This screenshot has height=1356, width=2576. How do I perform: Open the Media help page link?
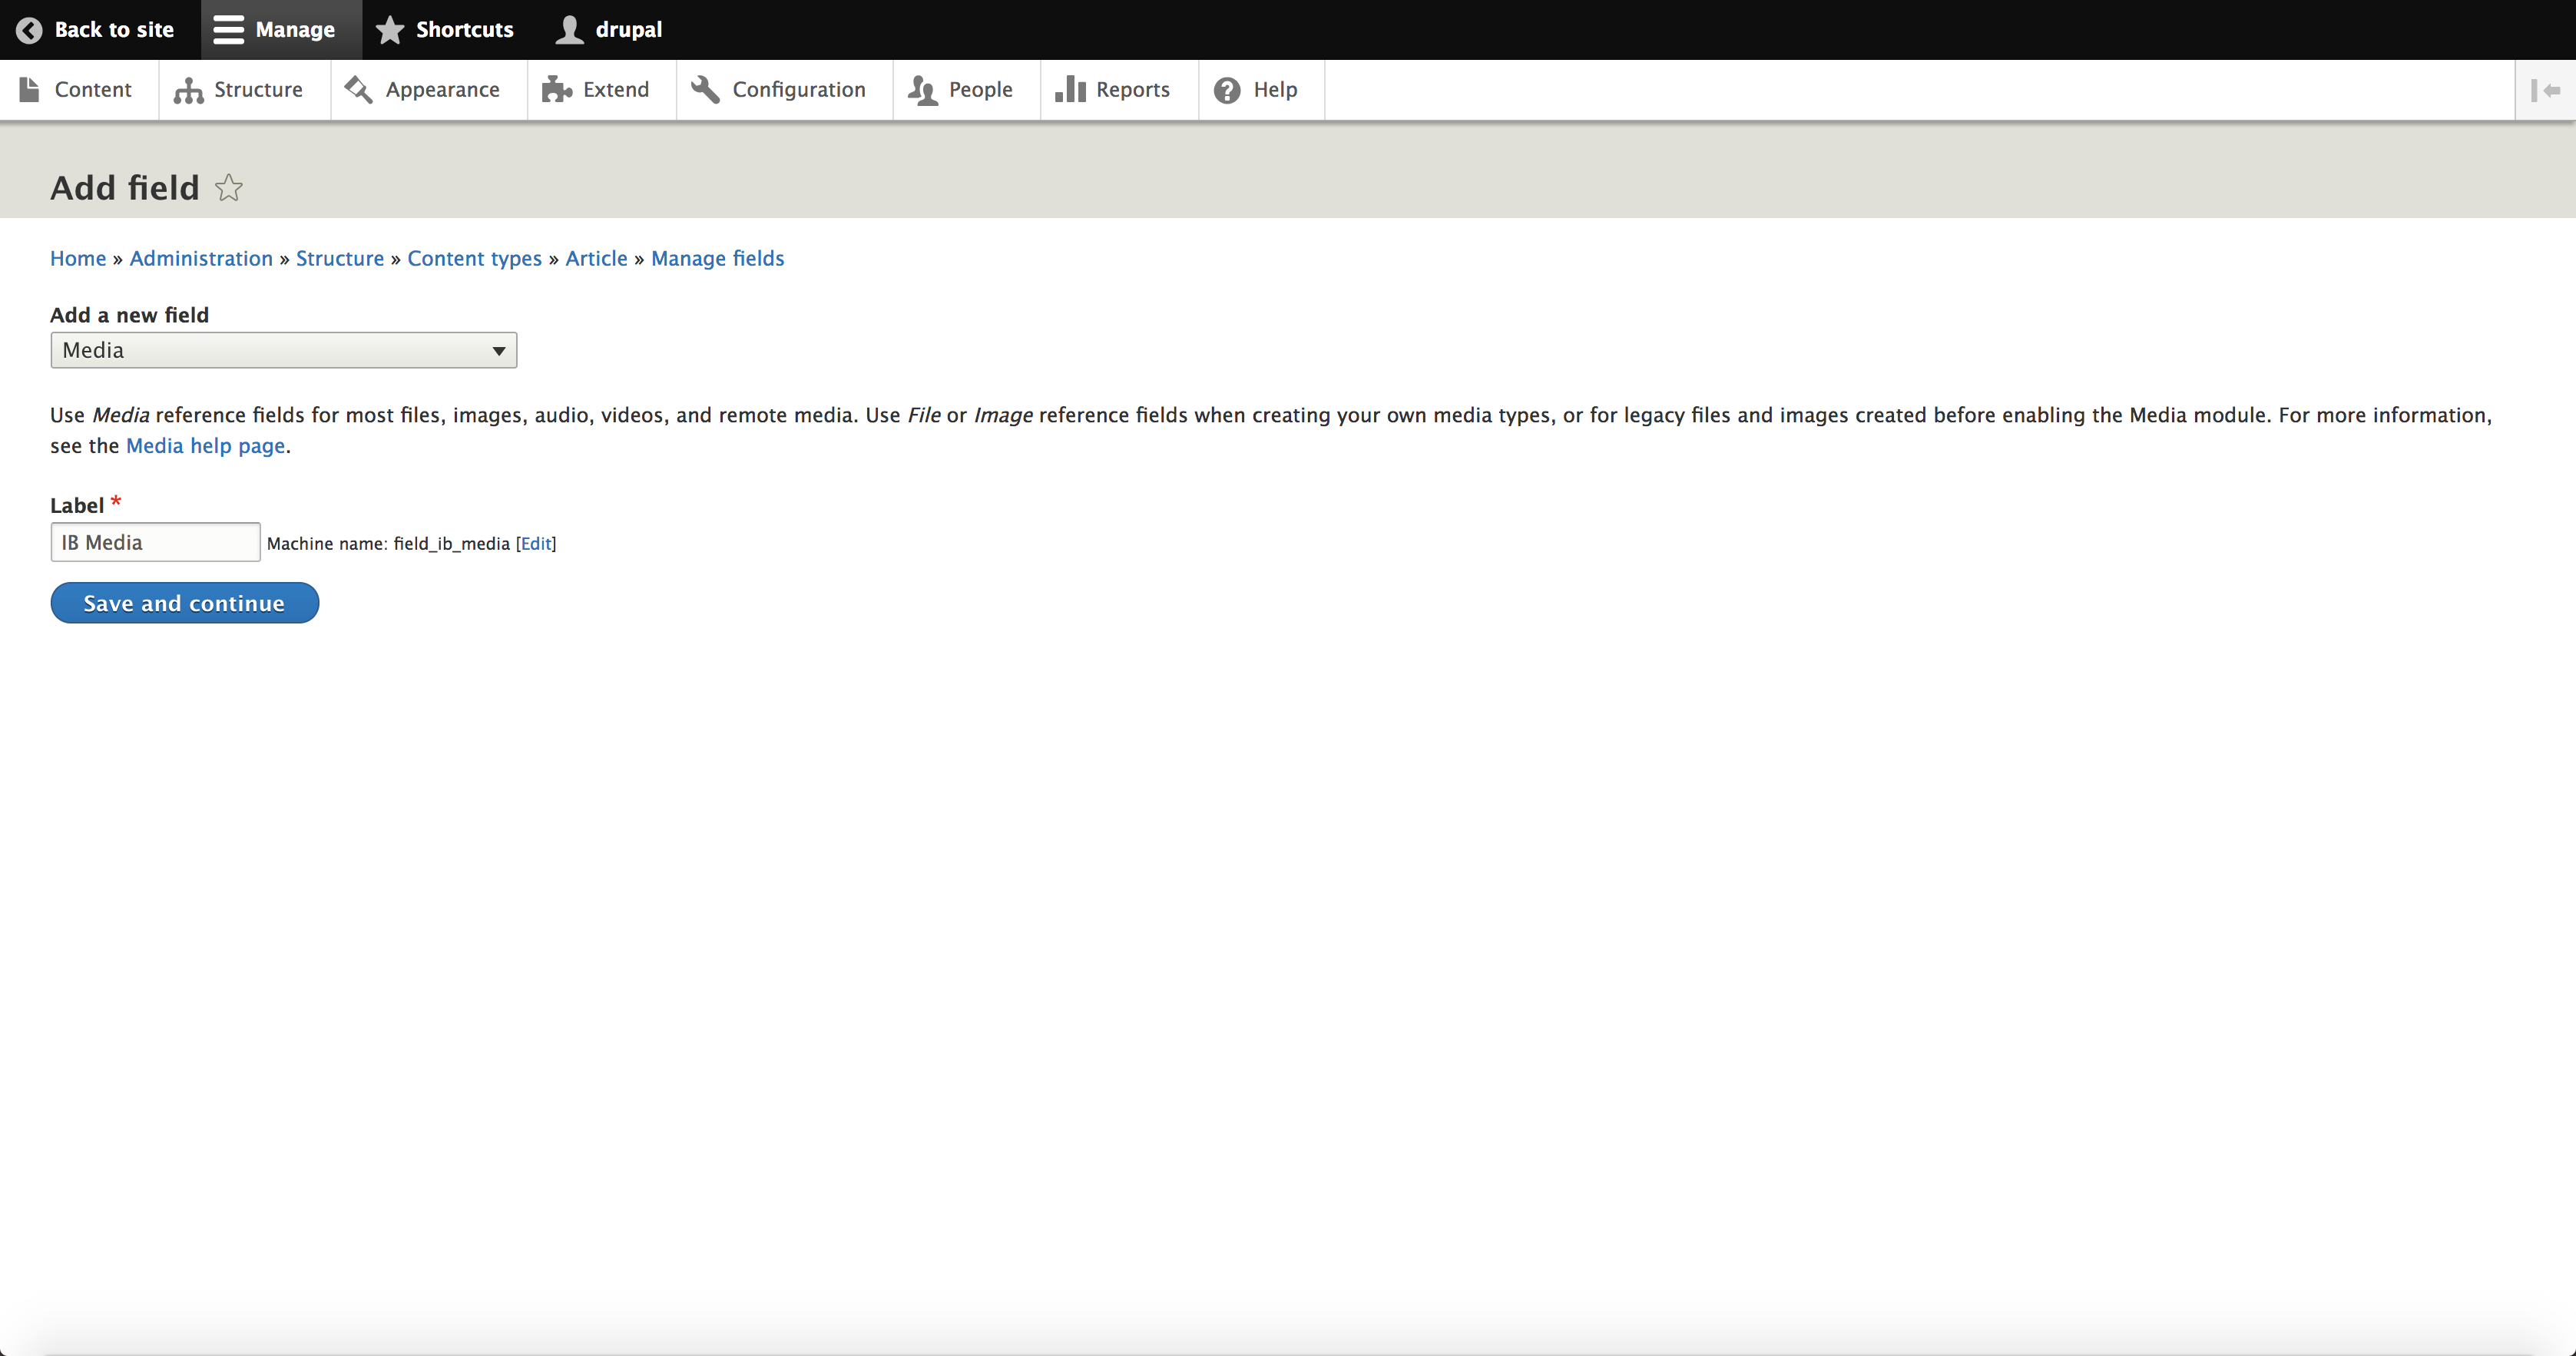(x=205, y=446)
